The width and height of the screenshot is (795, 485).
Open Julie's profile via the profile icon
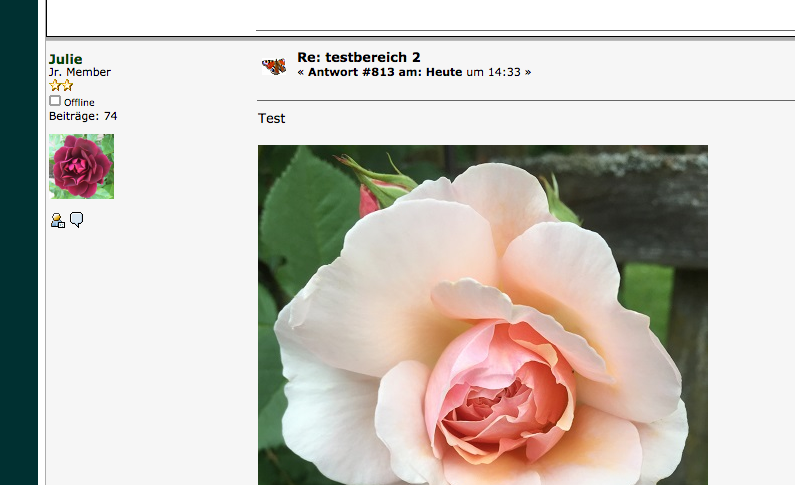(x=57, y=220)
